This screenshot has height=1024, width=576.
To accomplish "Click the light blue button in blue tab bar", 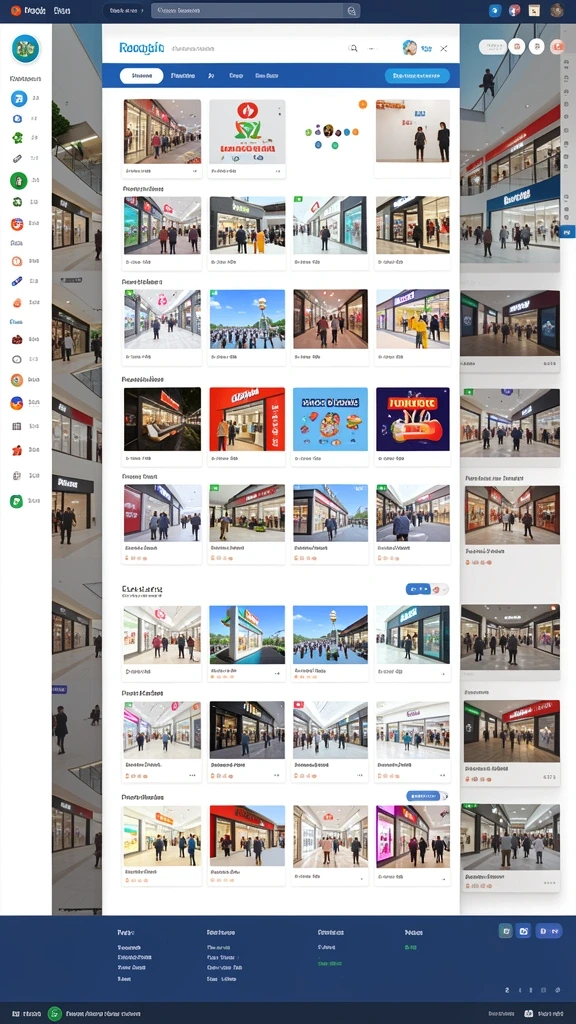I will [x=417, y=76].
